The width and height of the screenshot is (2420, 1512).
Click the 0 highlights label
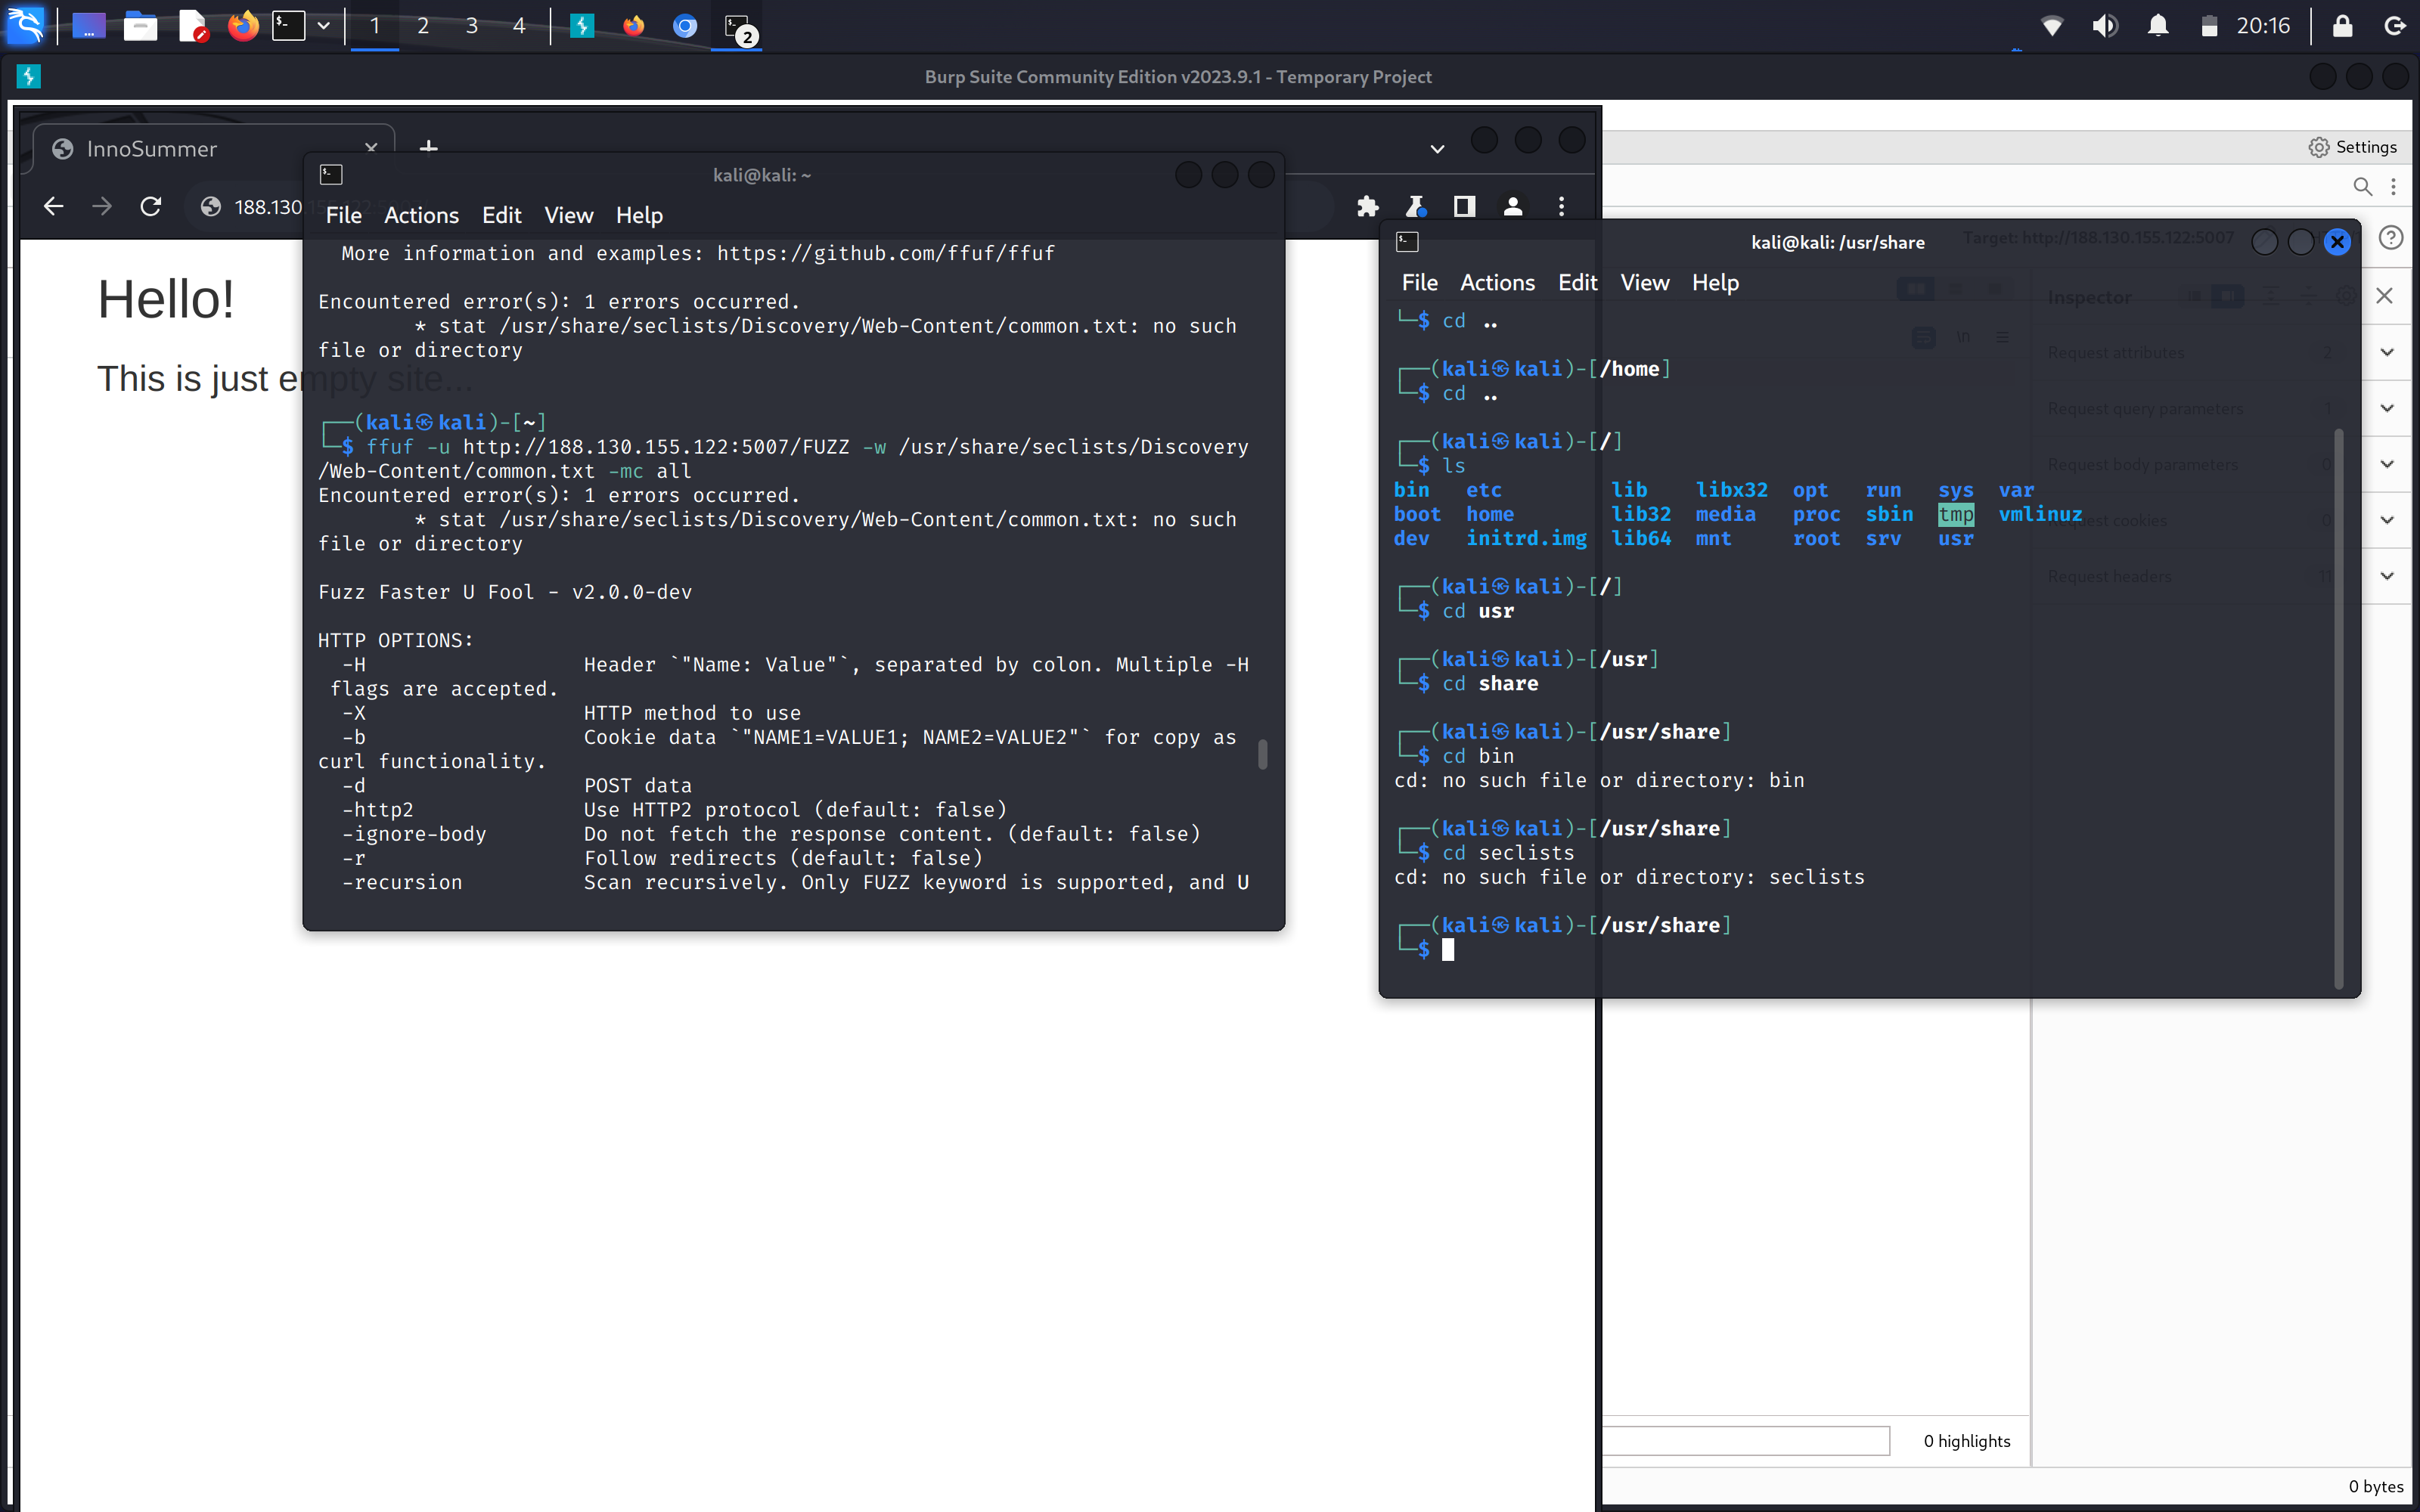[x=1967, y=1441]
